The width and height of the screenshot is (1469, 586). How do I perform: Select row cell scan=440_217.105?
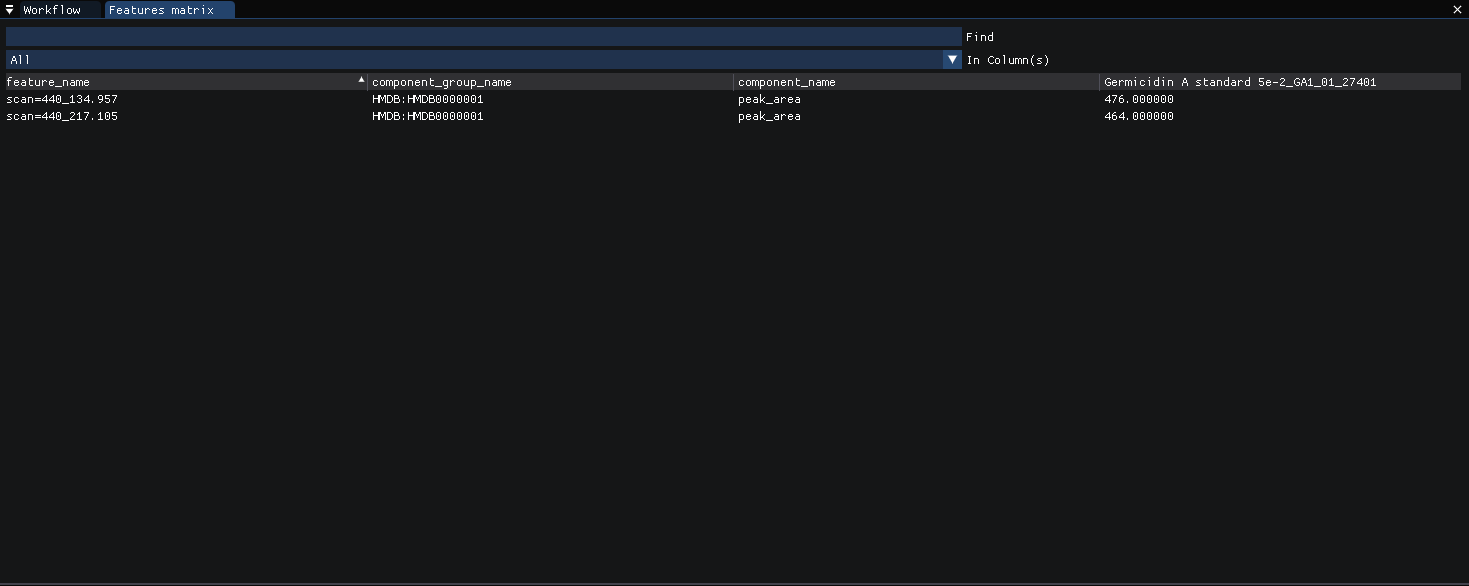(62, 116)
